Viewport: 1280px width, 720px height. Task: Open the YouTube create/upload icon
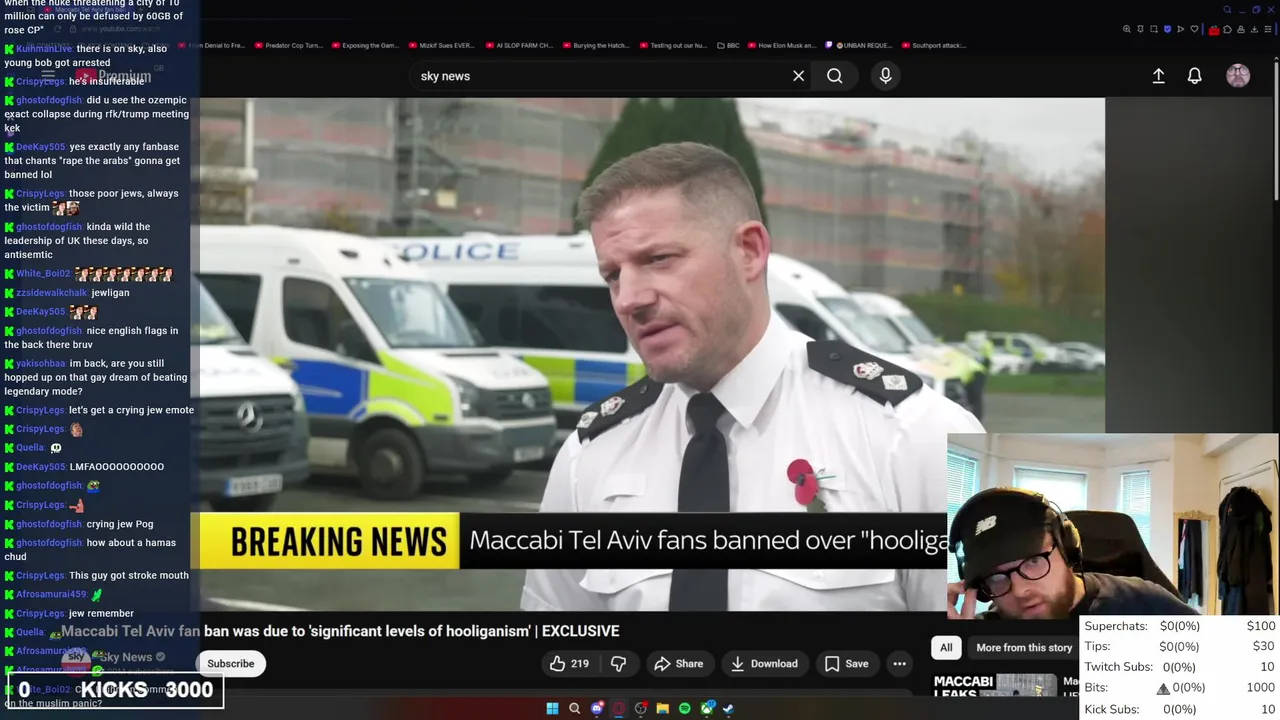pos(1158,76)
